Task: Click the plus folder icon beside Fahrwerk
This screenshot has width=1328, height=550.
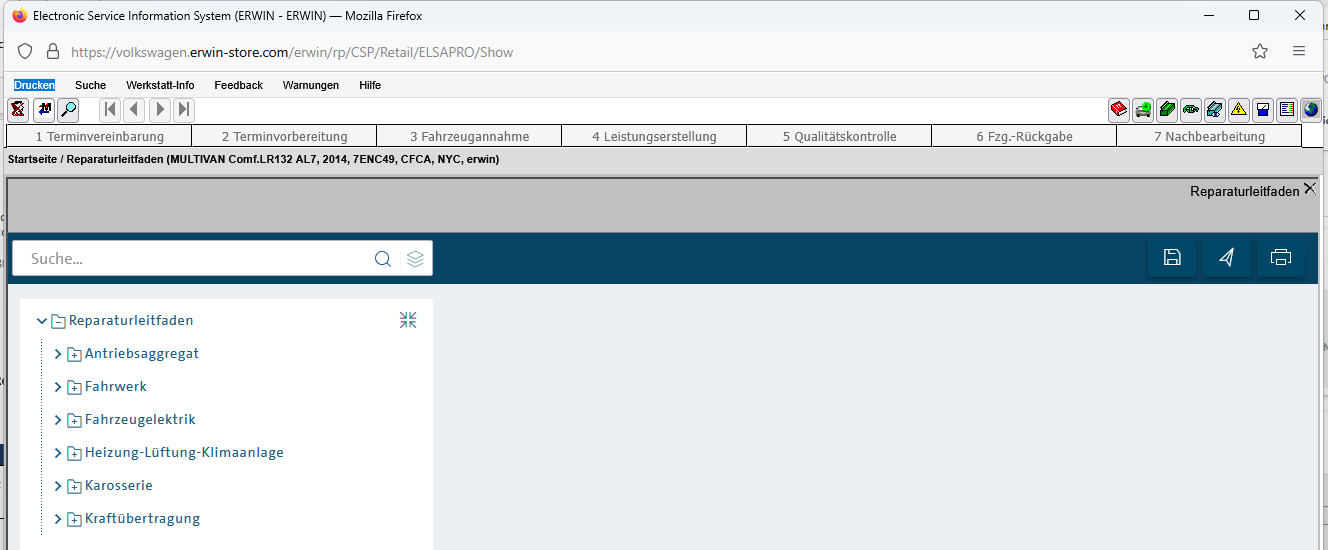Action: point(74,387)
